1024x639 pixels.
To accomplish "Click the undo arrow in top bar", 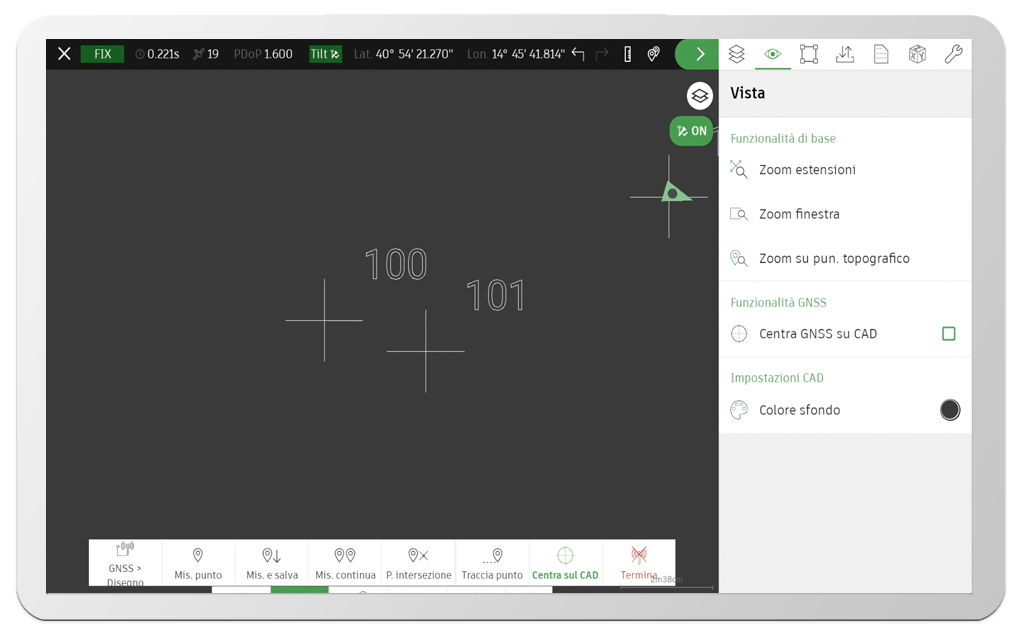I will 578,54.
